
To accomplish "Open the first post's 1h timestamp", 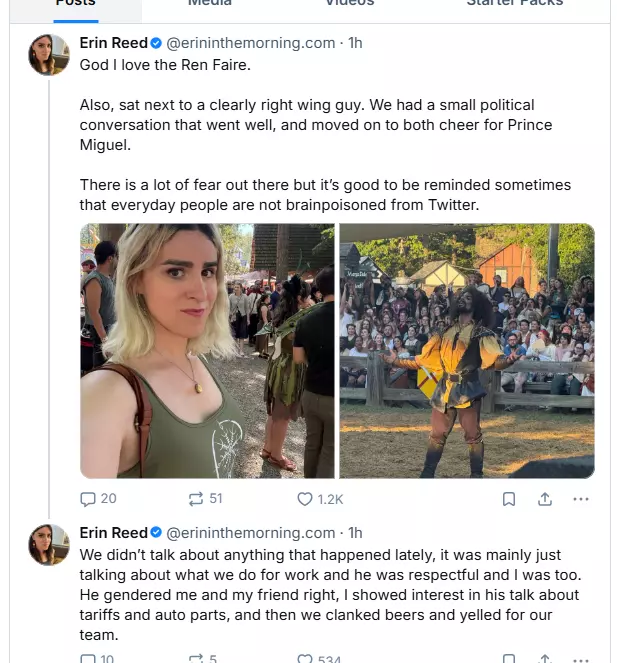I will (355, 43).
